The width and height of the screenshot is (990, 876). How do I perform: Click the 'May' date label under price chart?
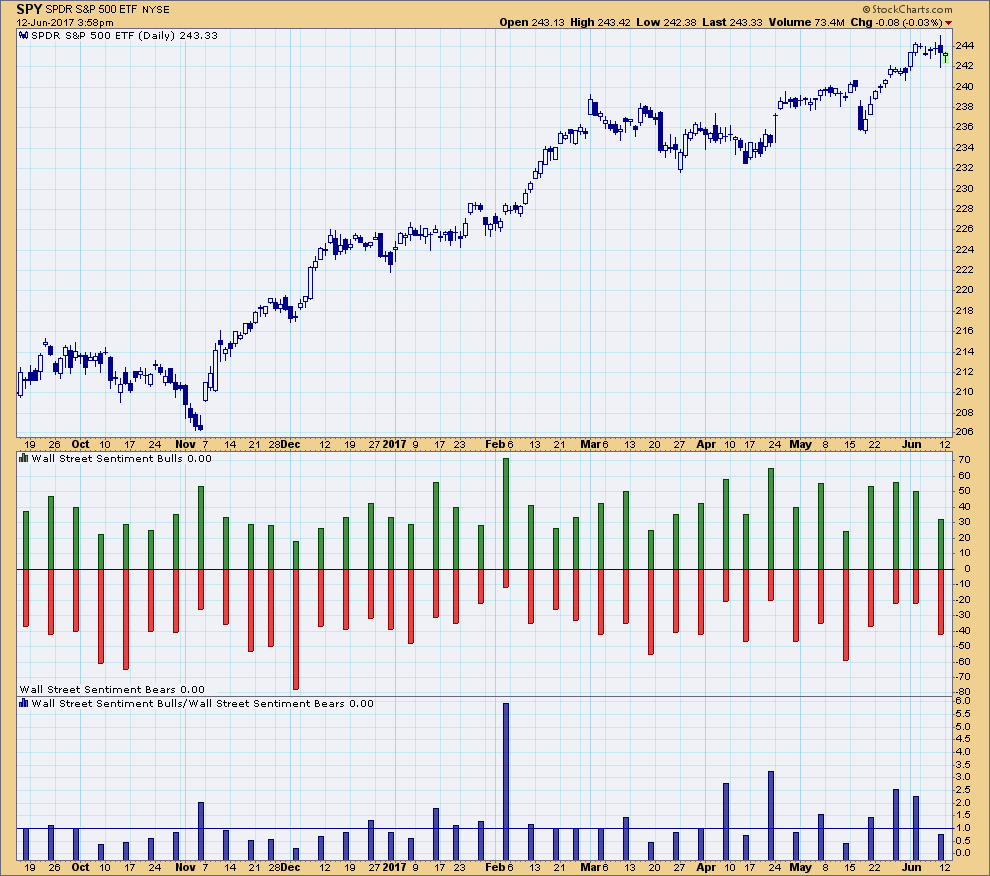tap(801, 444)
